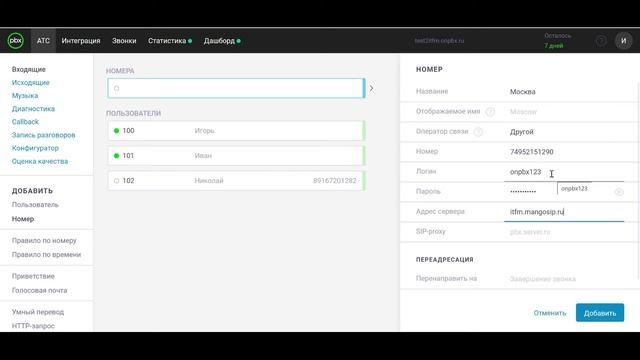Click the account domain in the header

click(x=439, y=41)
